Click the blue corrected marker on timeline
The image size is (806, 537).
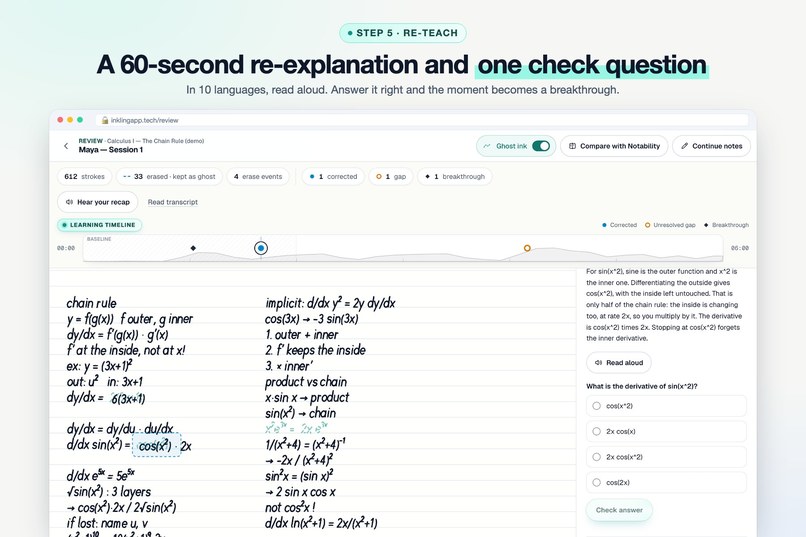coord(261,248)
